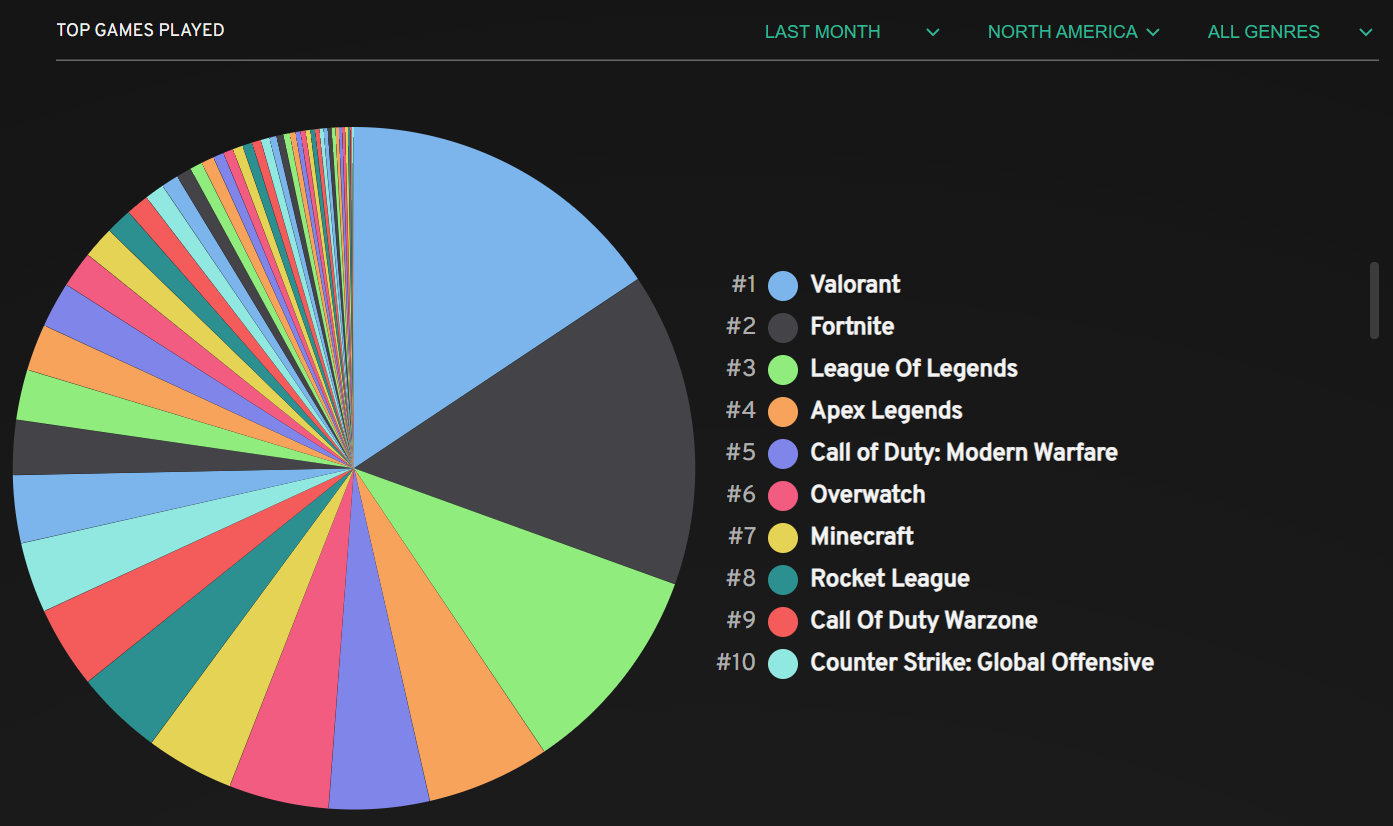Select the League Of Legends legend label
1393x826 pixels.
click(x=914, y=368)
